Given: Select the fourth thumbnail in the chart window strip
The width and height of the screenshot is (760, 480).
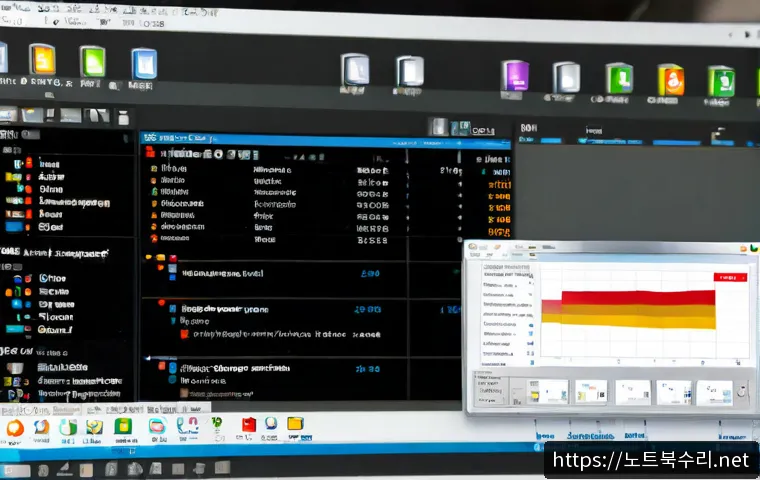Looking at the screenshot, I should [x=674, y=393].
